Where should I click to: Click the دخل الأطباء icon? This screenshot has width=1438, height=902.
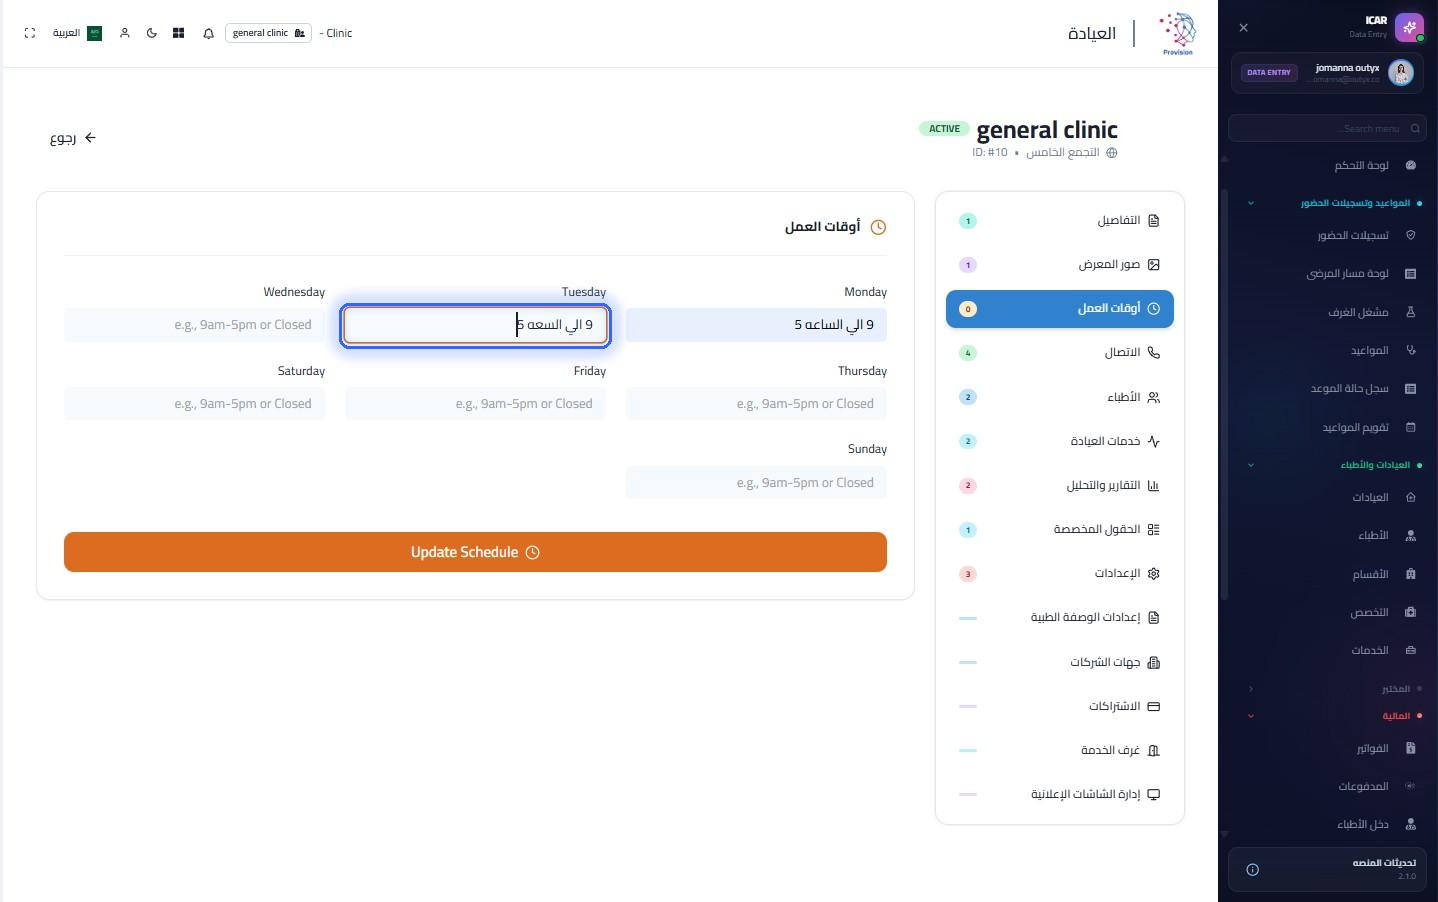[x=1410, y=825]
